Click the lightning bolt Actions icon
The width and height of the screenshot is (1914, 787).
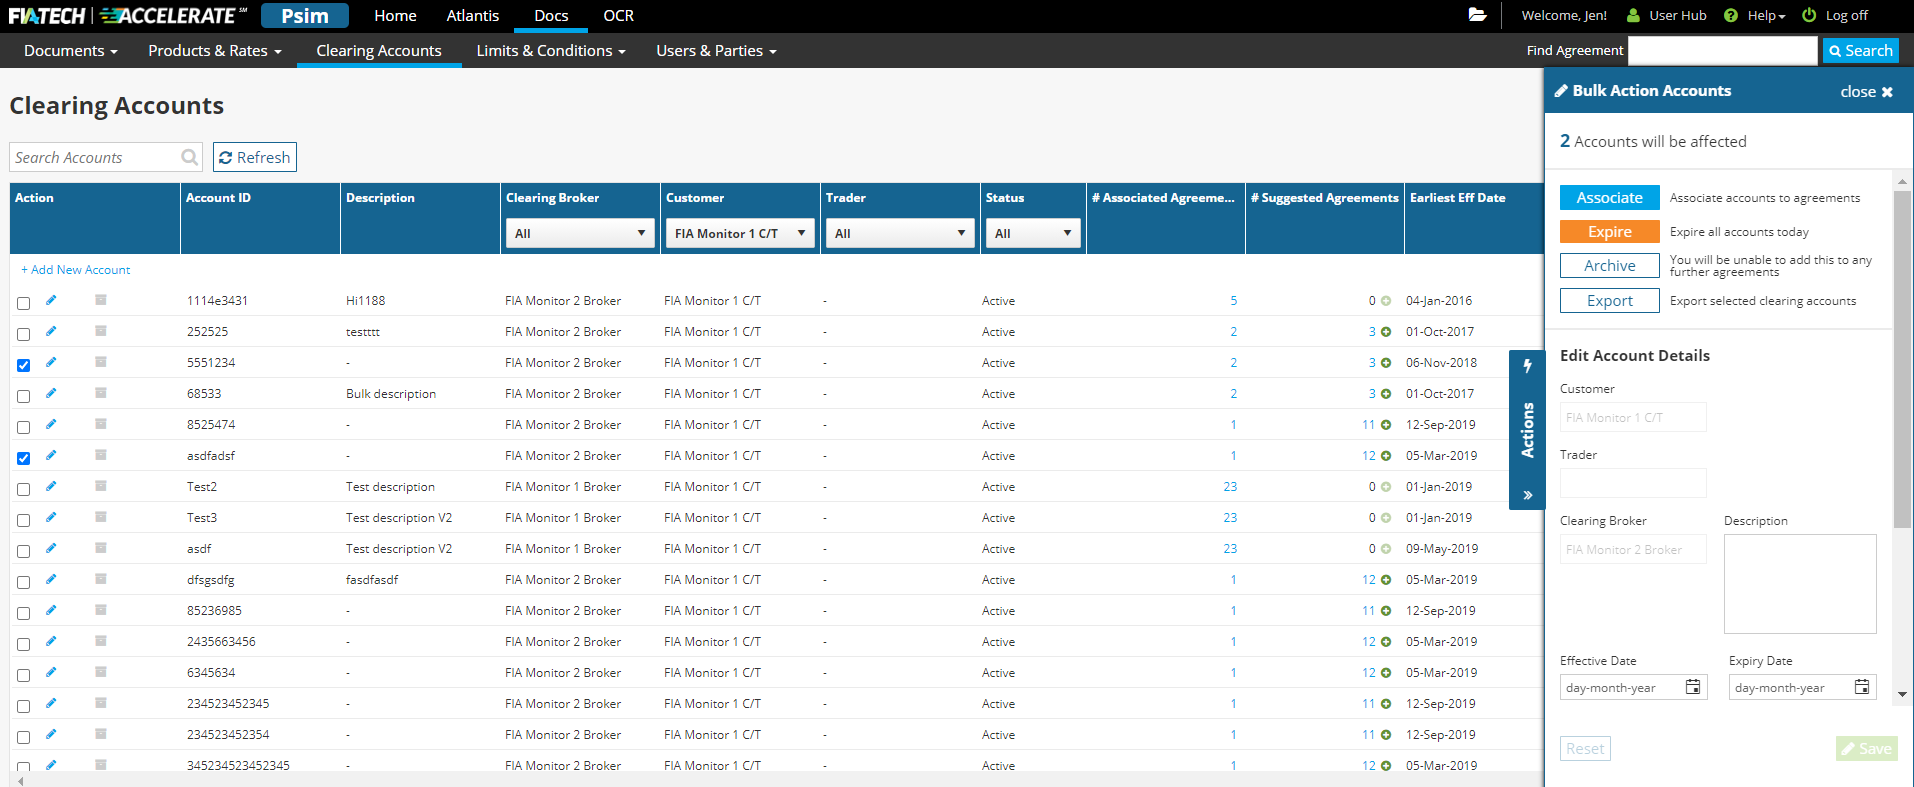(x=1527, y=366)
